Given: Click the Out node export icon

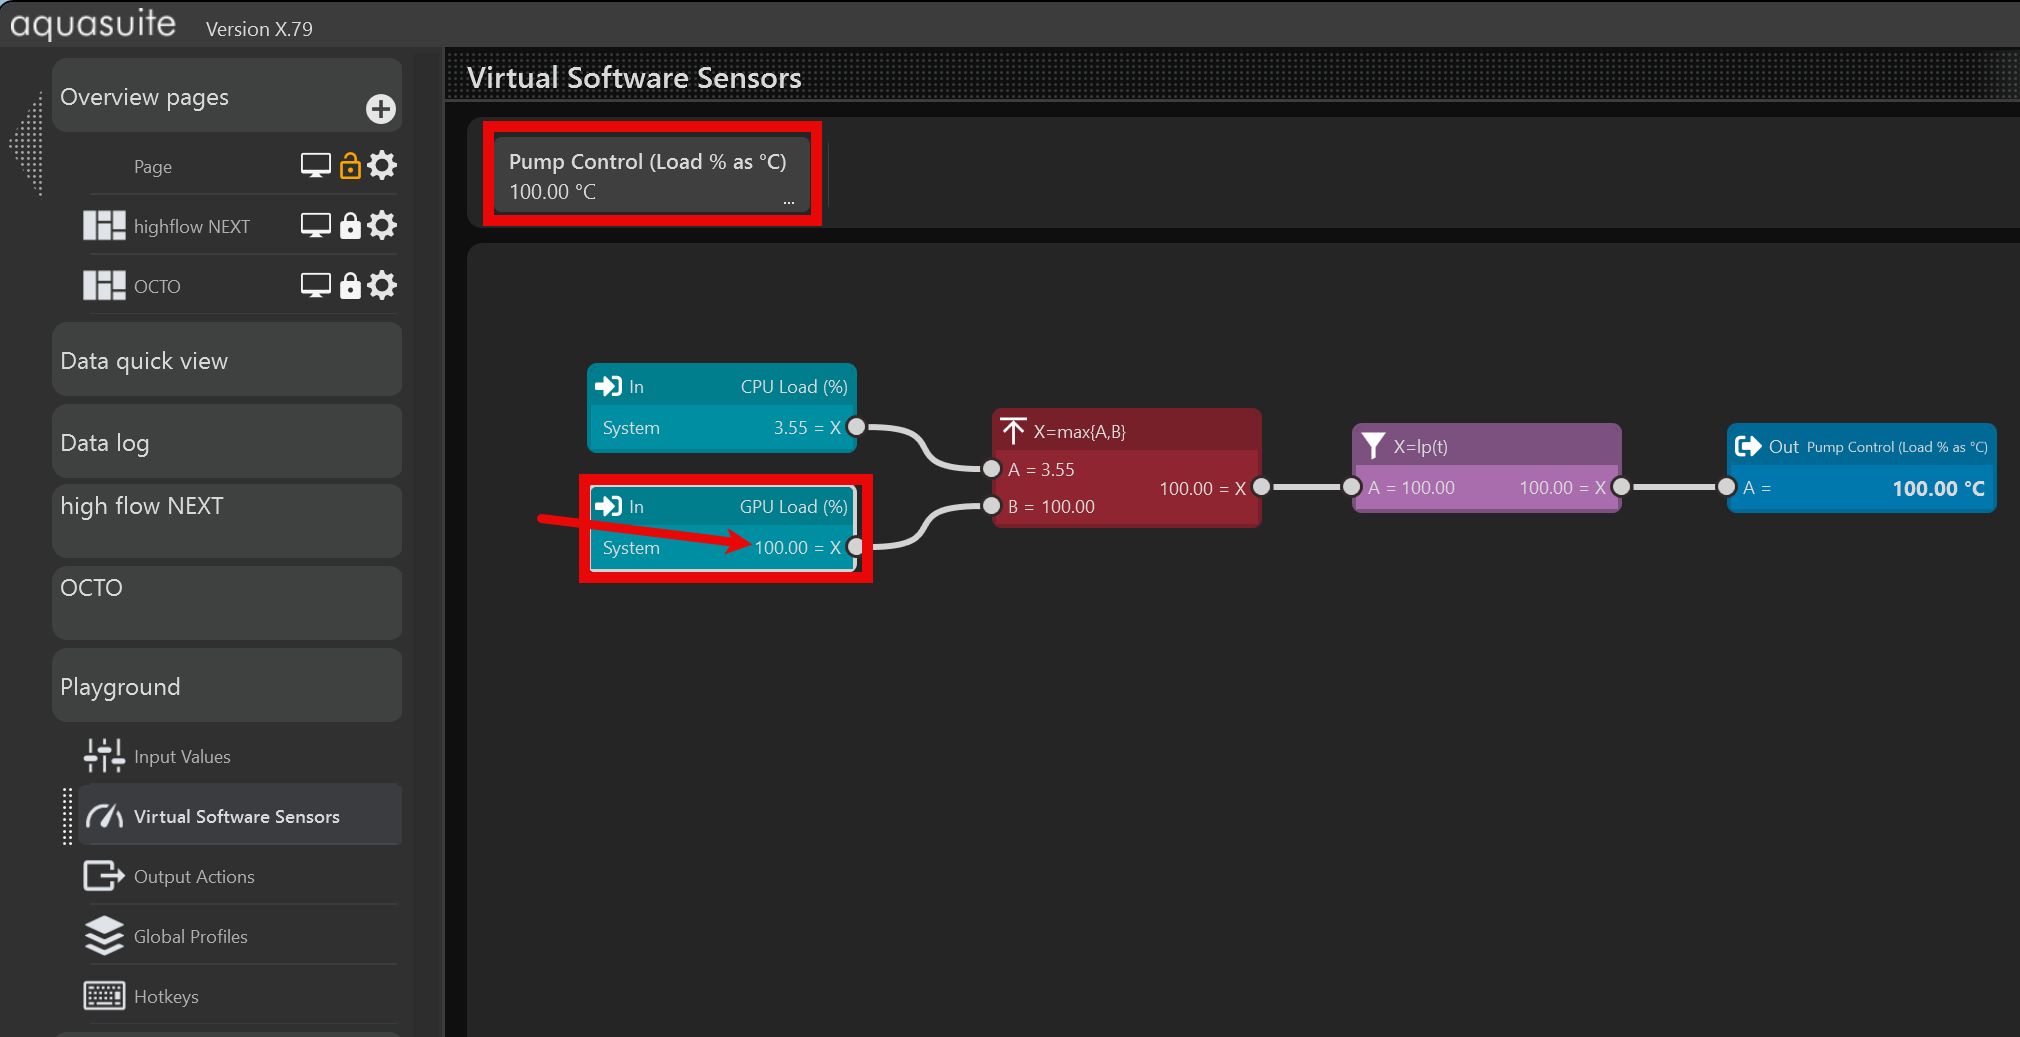Looking at the screenshot, I should pyautogui.click(x=1748, y=446).
